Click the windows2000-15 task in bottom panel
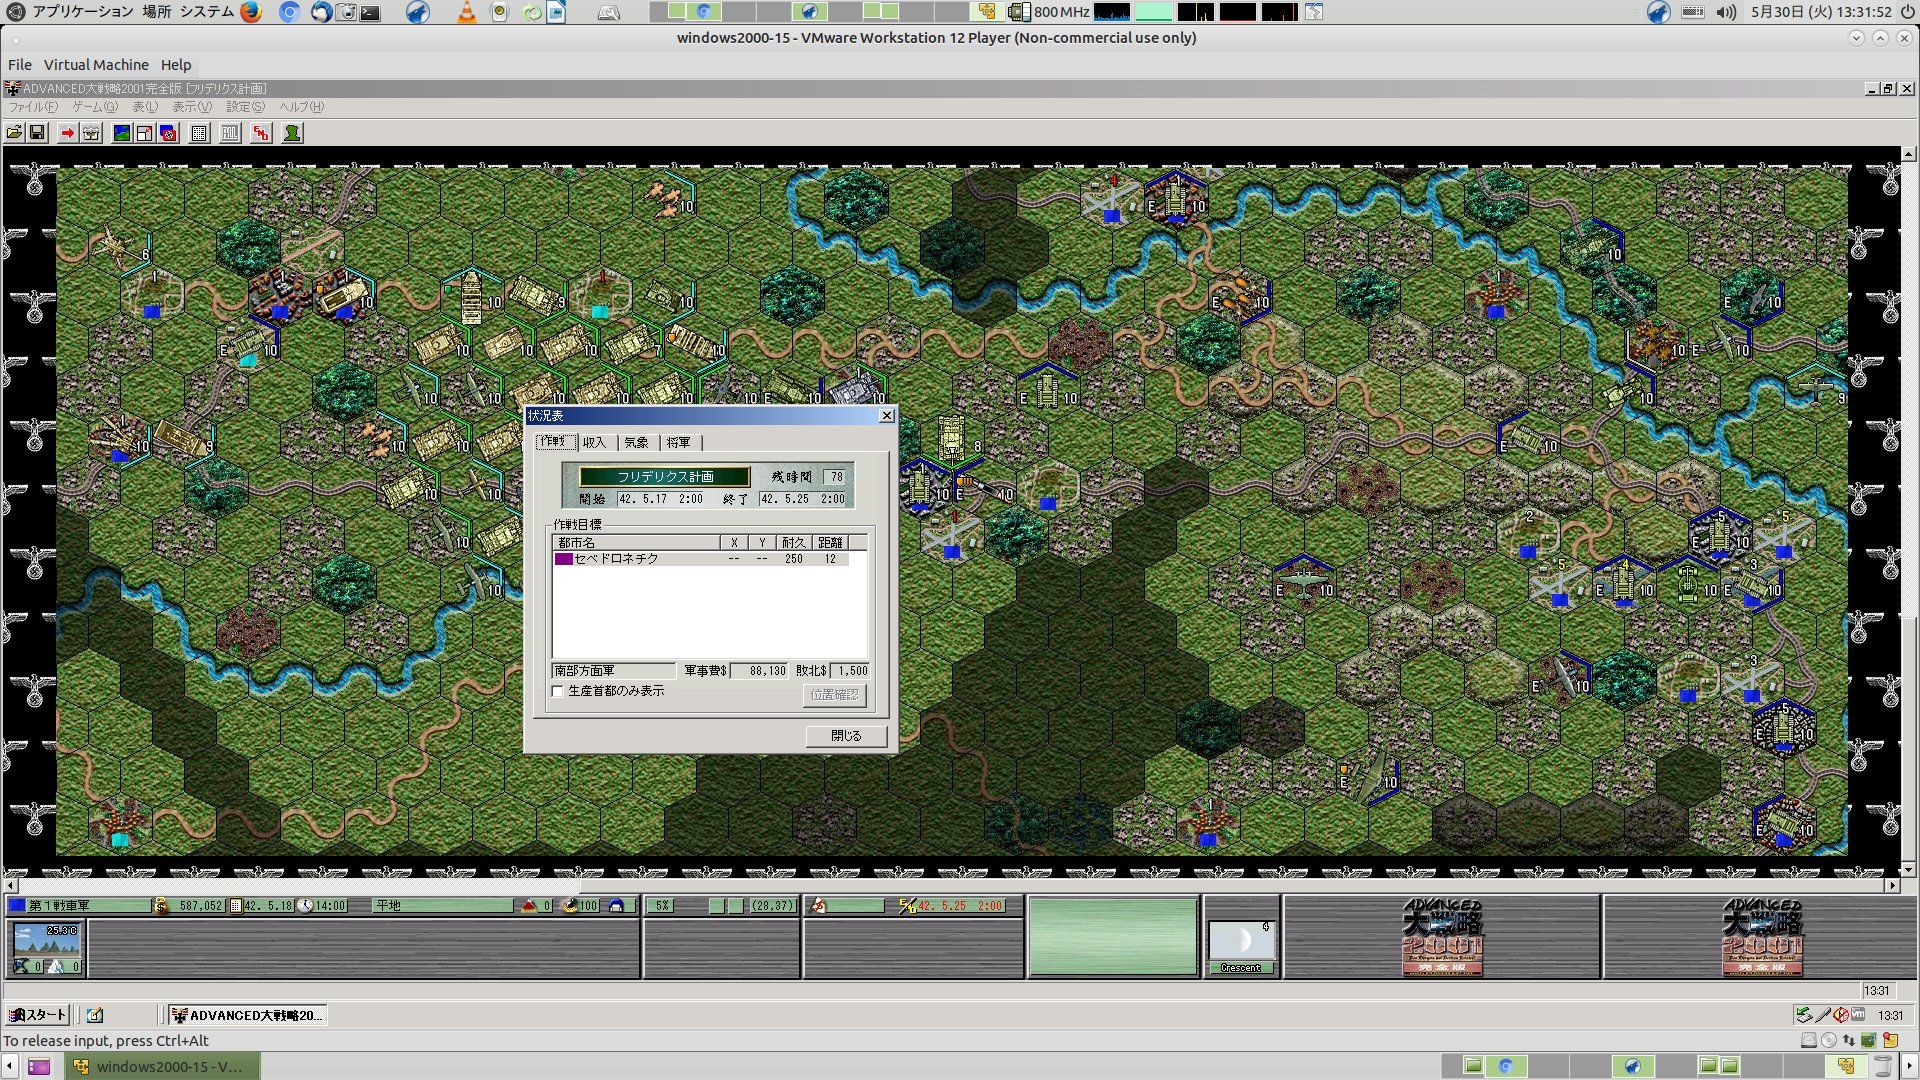 coord(163,1066)
